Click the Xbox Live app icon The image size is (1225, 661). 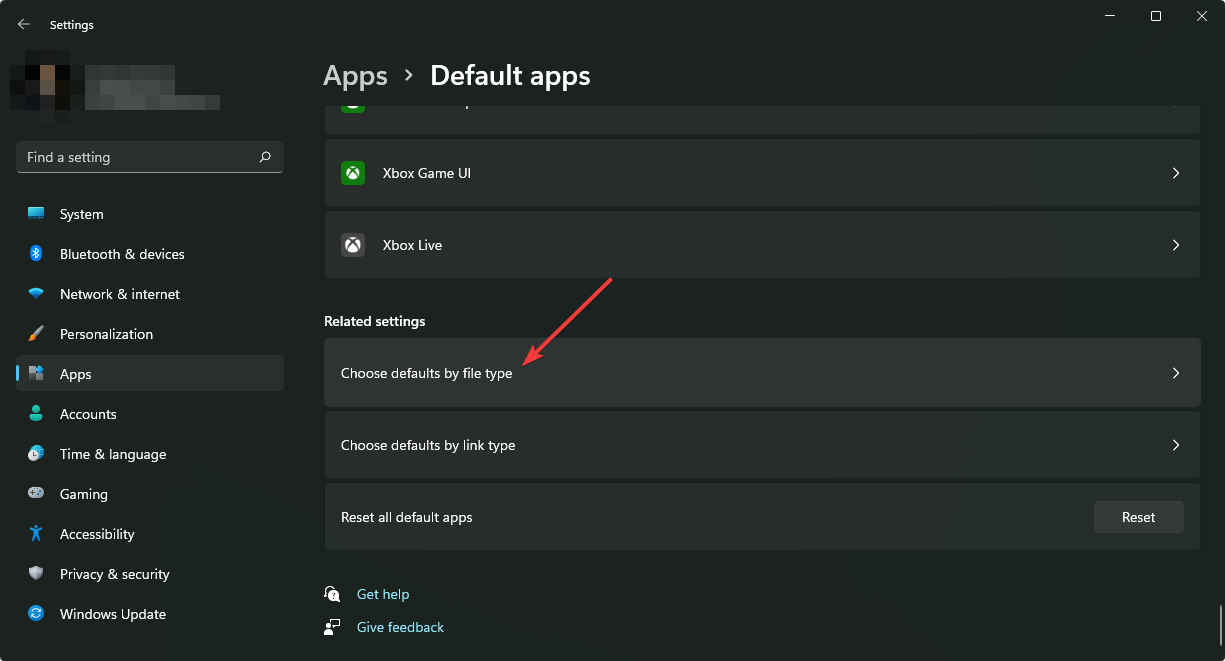(x=353, y=245)
